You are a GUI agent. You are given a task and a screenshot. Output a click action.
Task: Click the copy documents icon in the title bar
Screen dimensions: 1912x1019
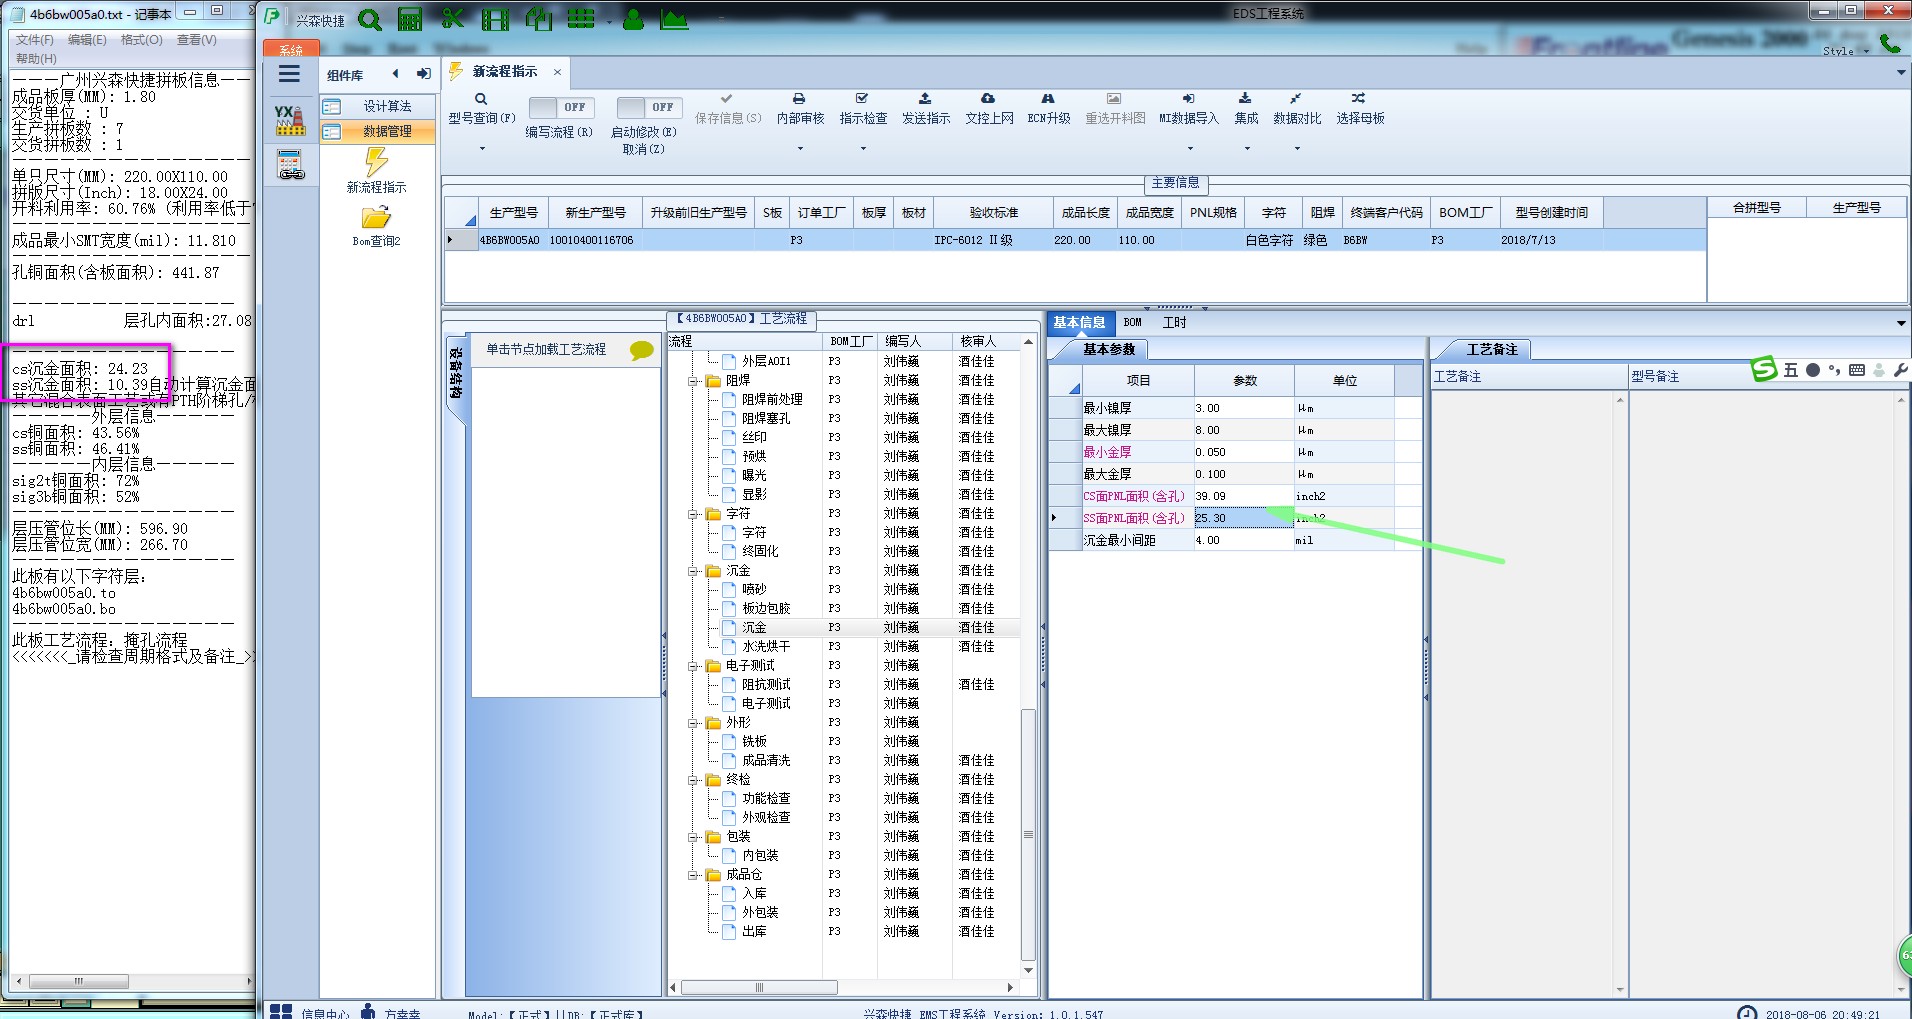[x=538, y=19]
